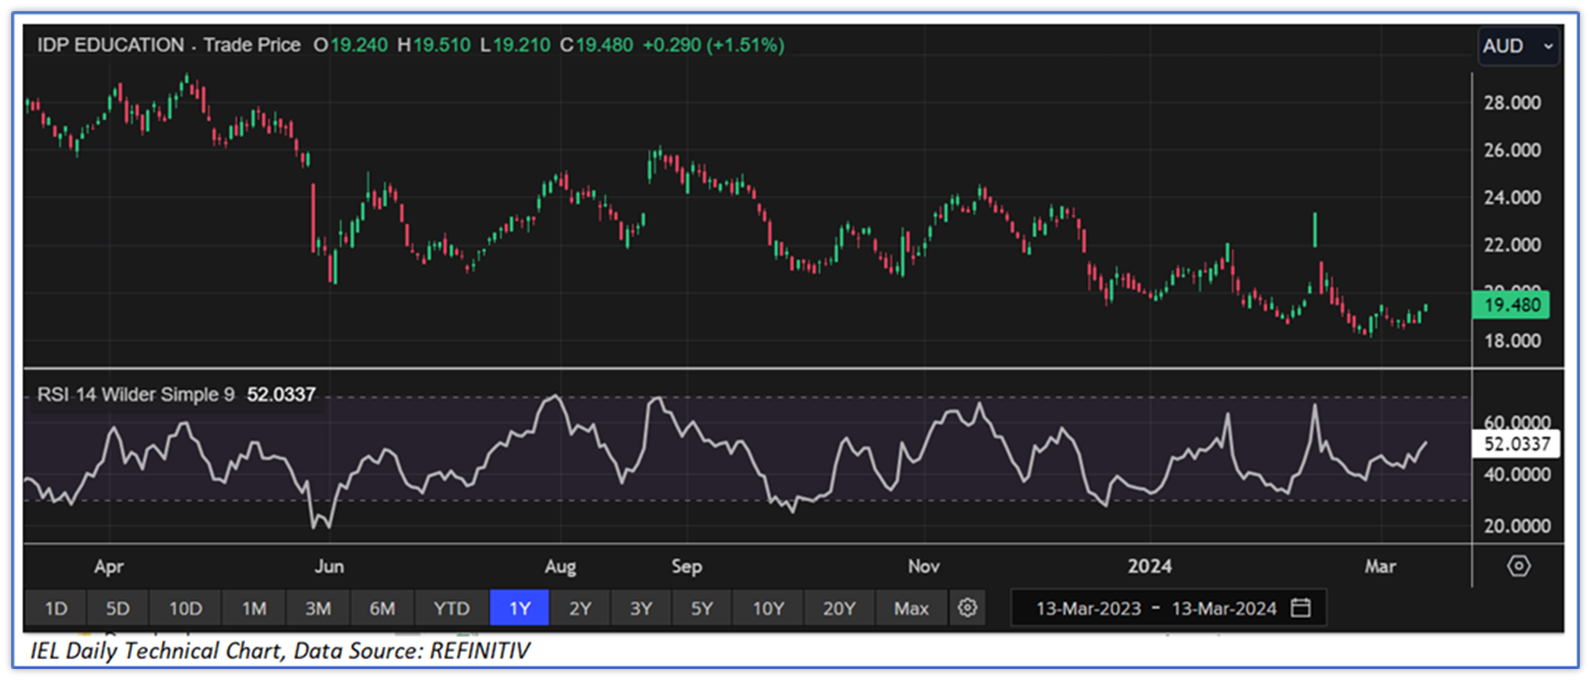Select the 5D time range
The width and height of the screenshot is (1591, 680).
118,608
